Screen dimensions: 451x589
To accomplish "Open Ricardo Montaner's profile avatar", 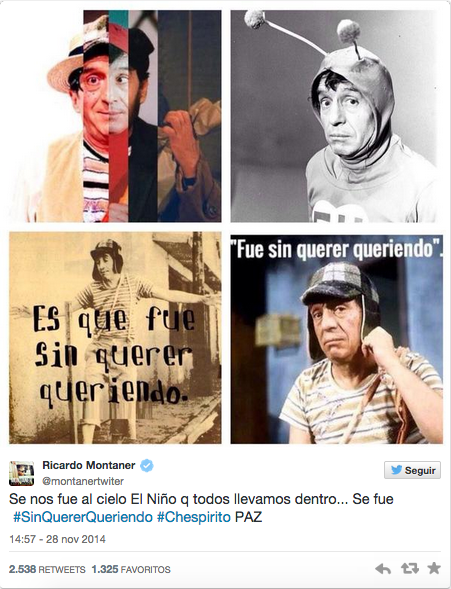I will 21,473.
